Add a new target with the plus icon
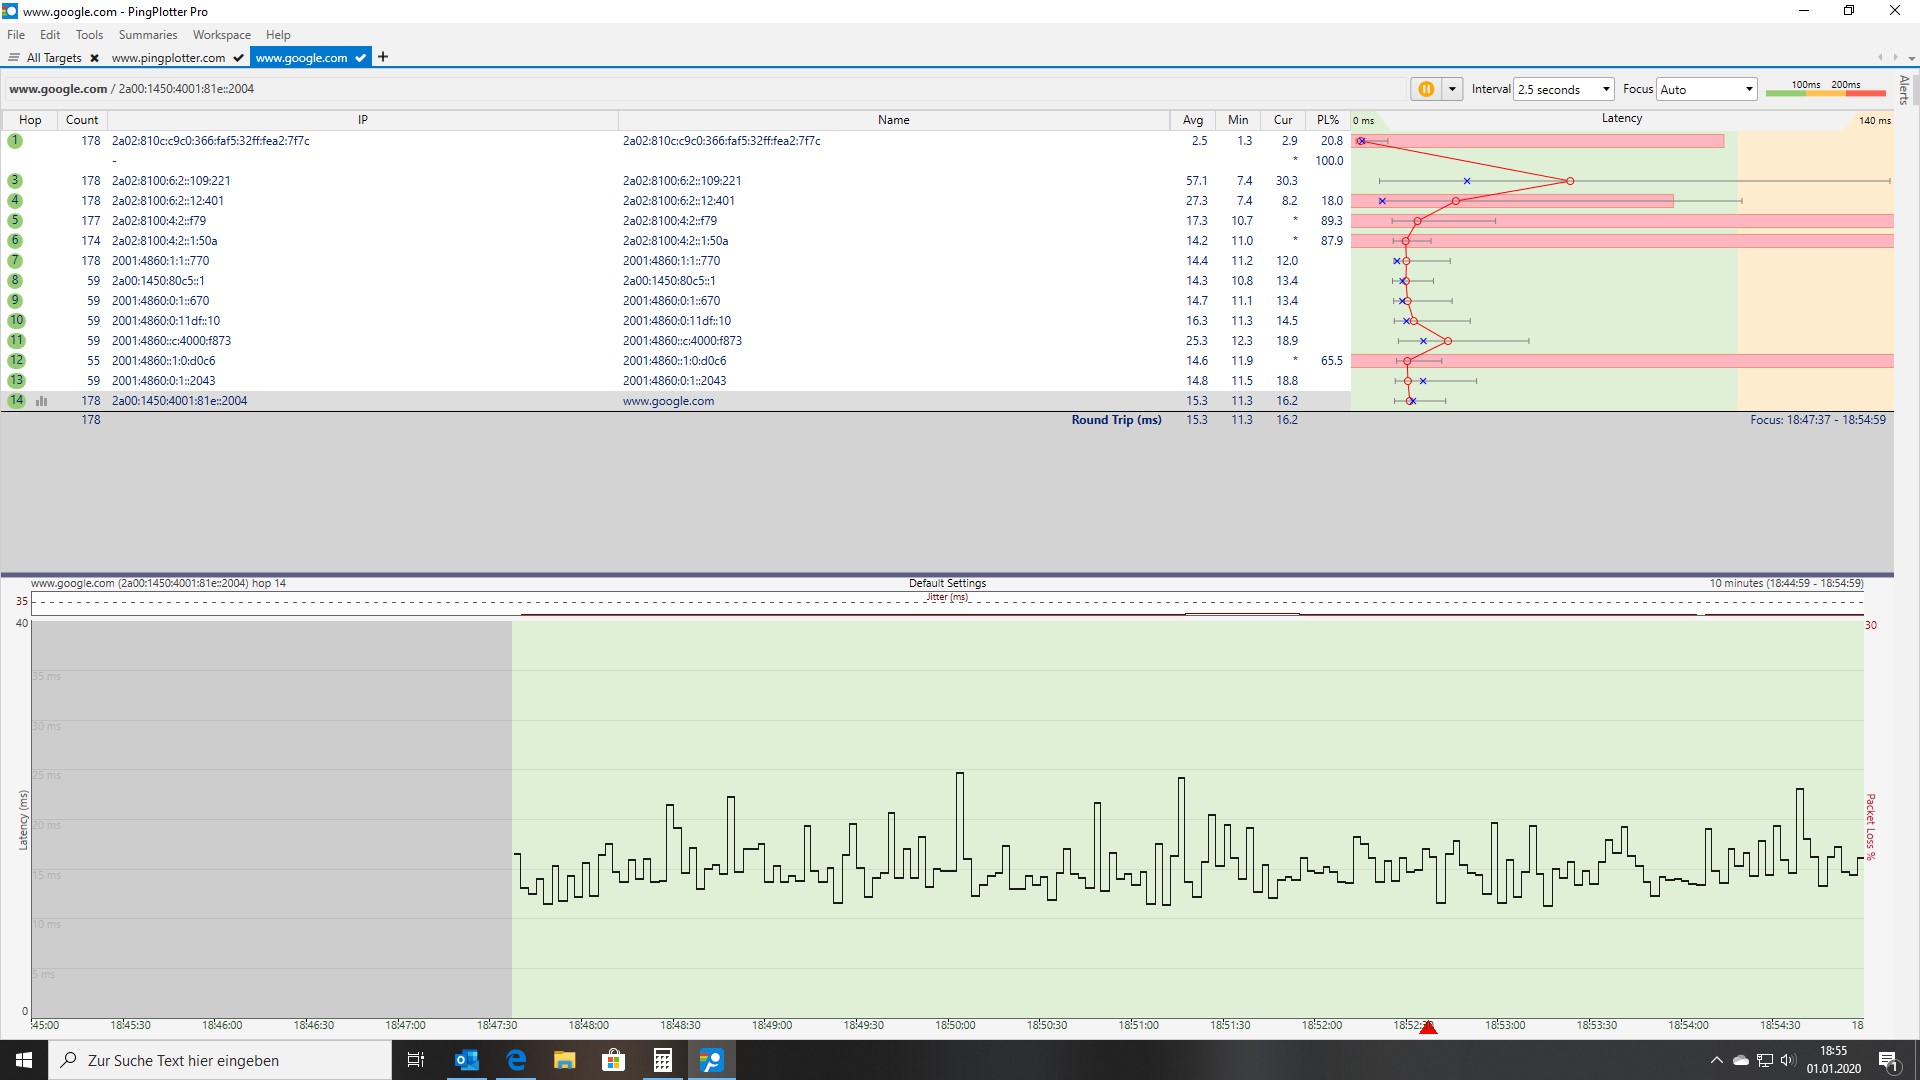 (383, 57)
